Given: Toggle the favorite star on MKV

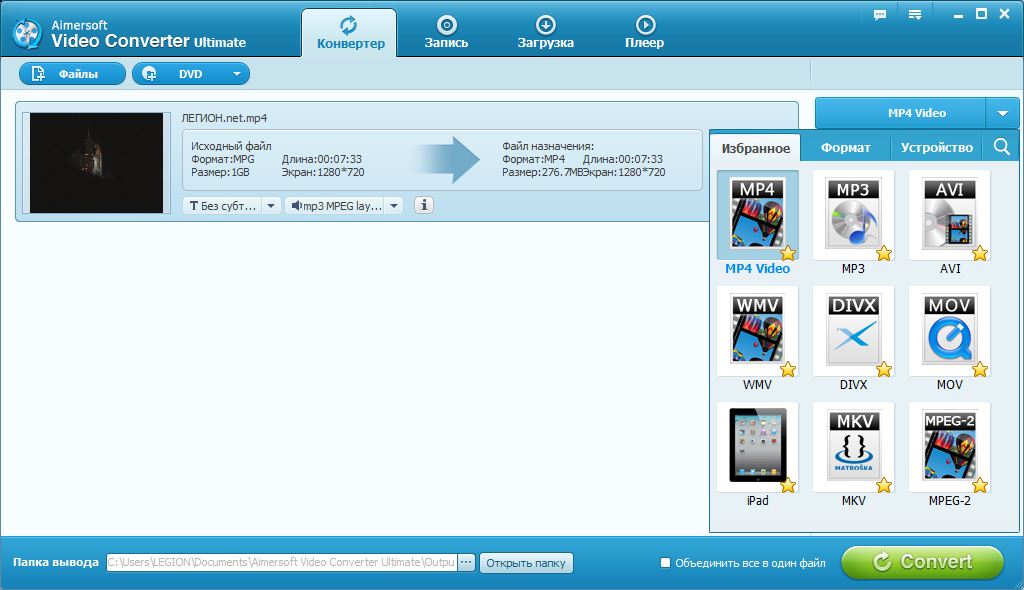Looking at the screenshot, I should (x=884, y=485).
